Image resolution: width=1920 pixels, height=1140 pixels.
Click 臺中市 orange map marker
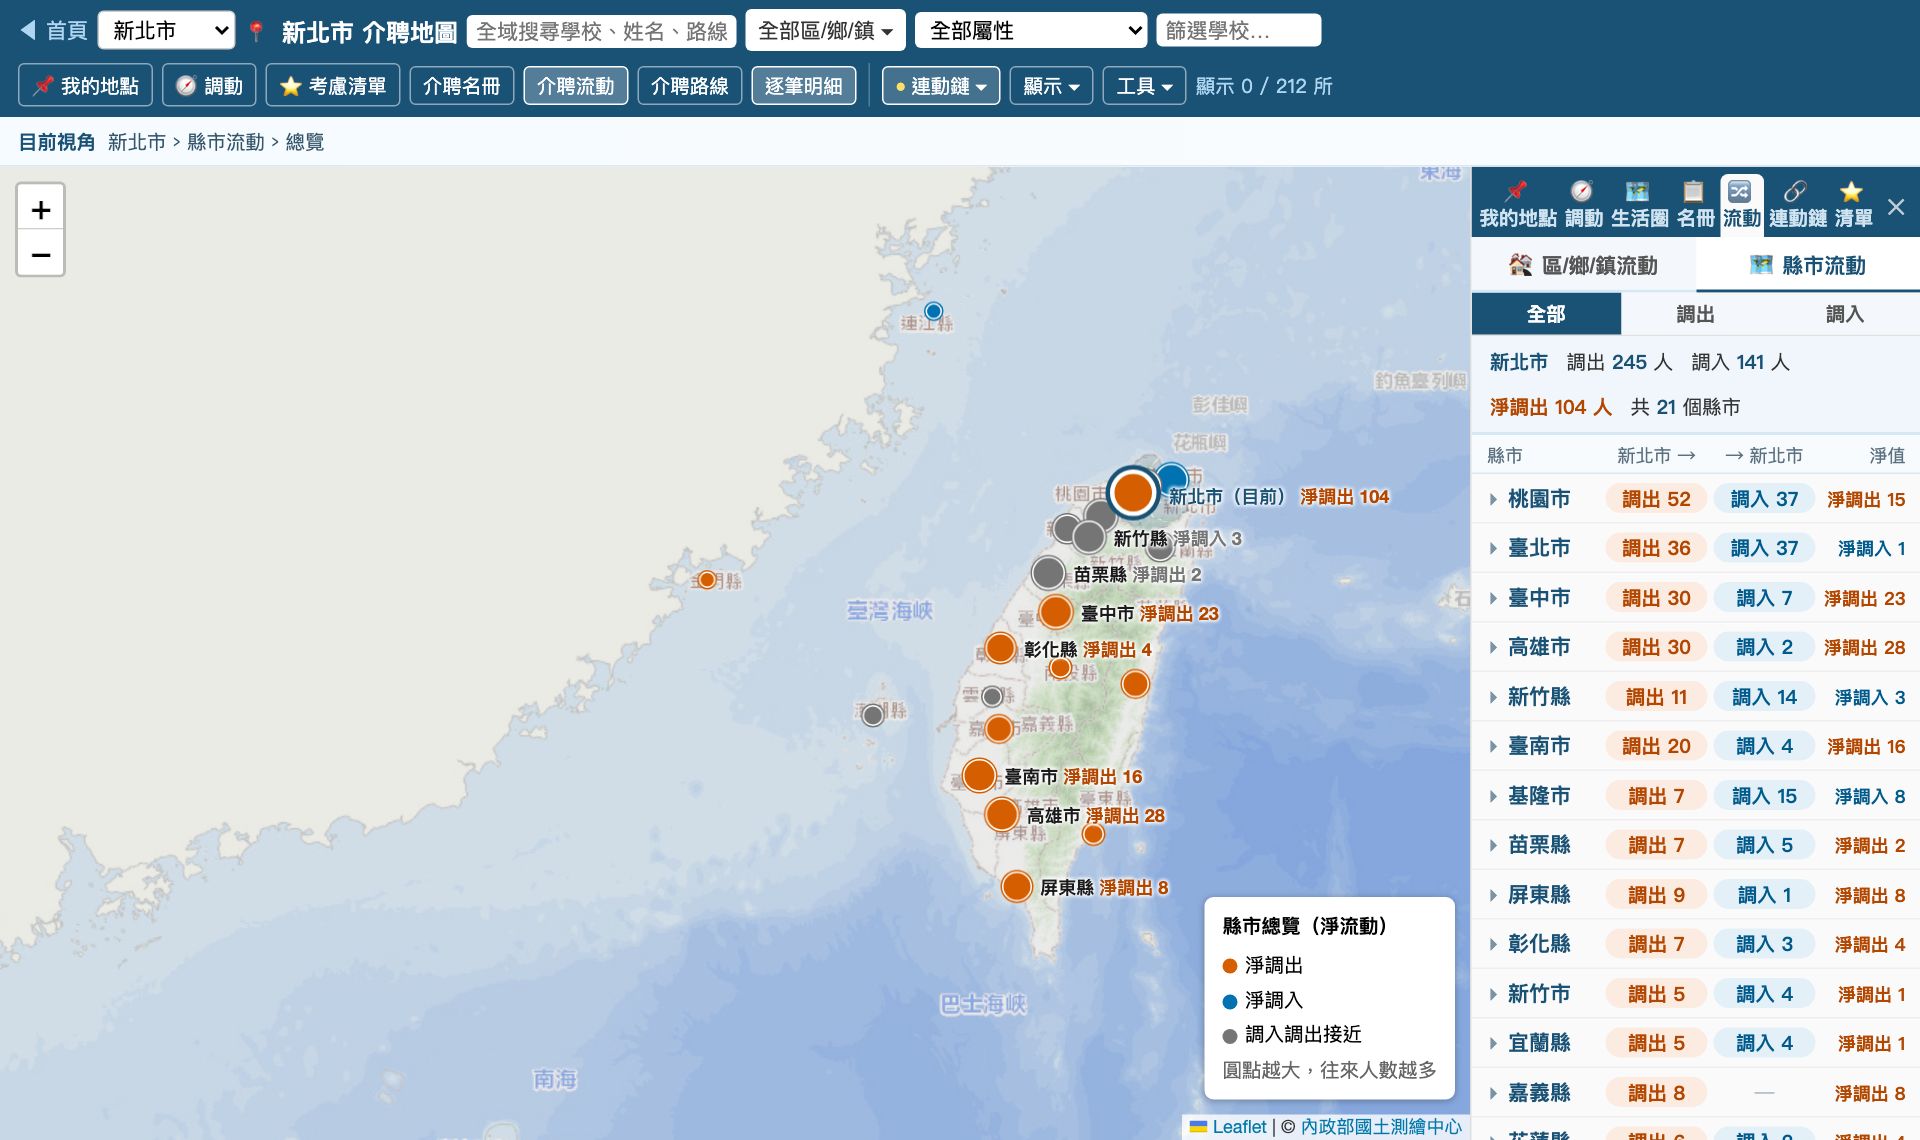1056,612
